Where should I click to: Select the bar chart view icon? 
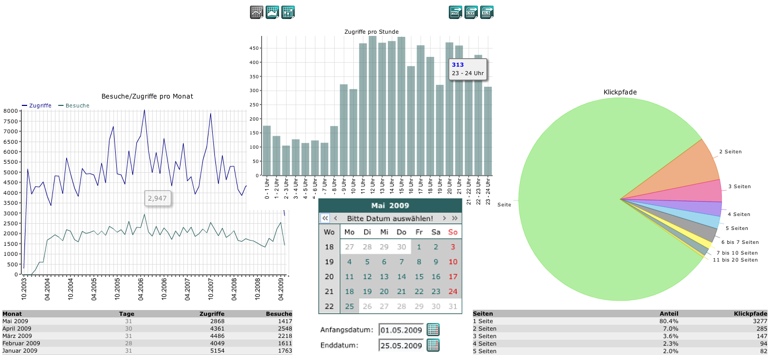pos(288,12)
